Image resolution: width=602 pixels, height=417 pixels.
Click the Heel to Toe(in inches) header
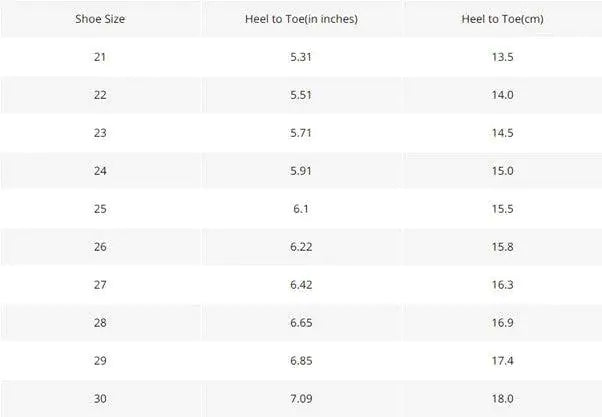pyautogui.click(x=301, y=19)
